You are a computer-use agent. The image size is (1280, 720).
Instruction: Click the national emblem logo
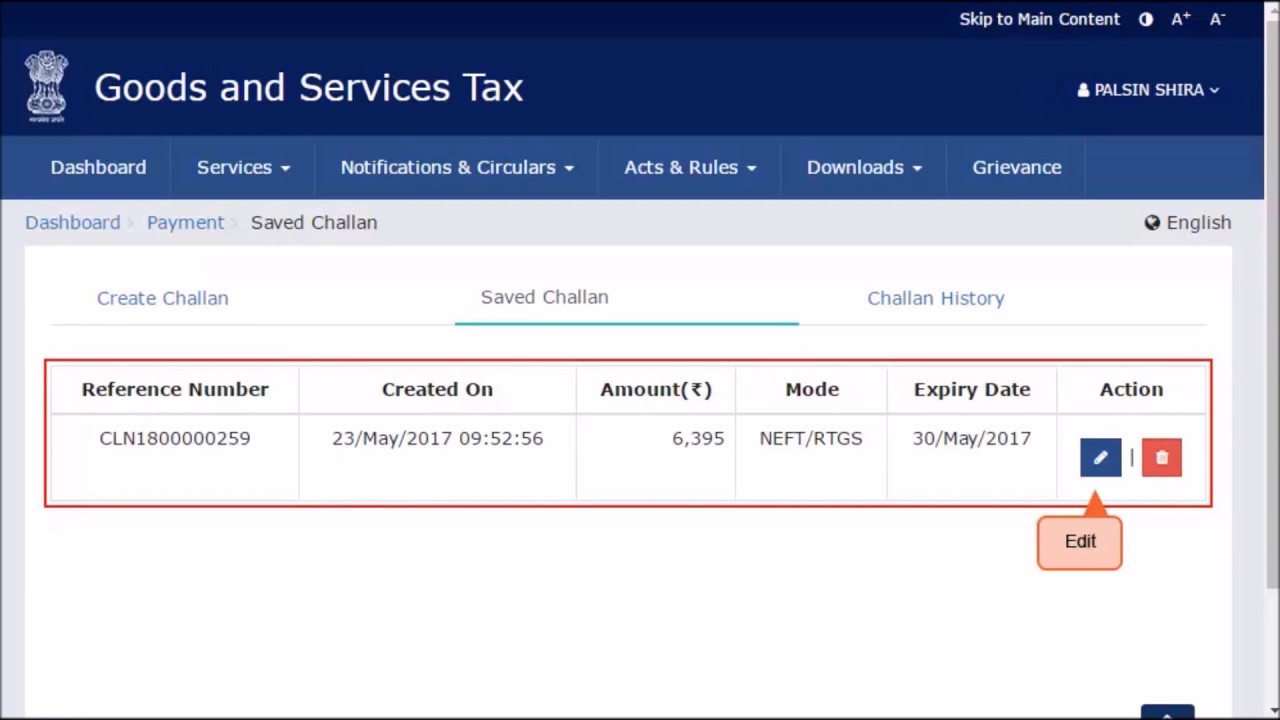[47, 87]
